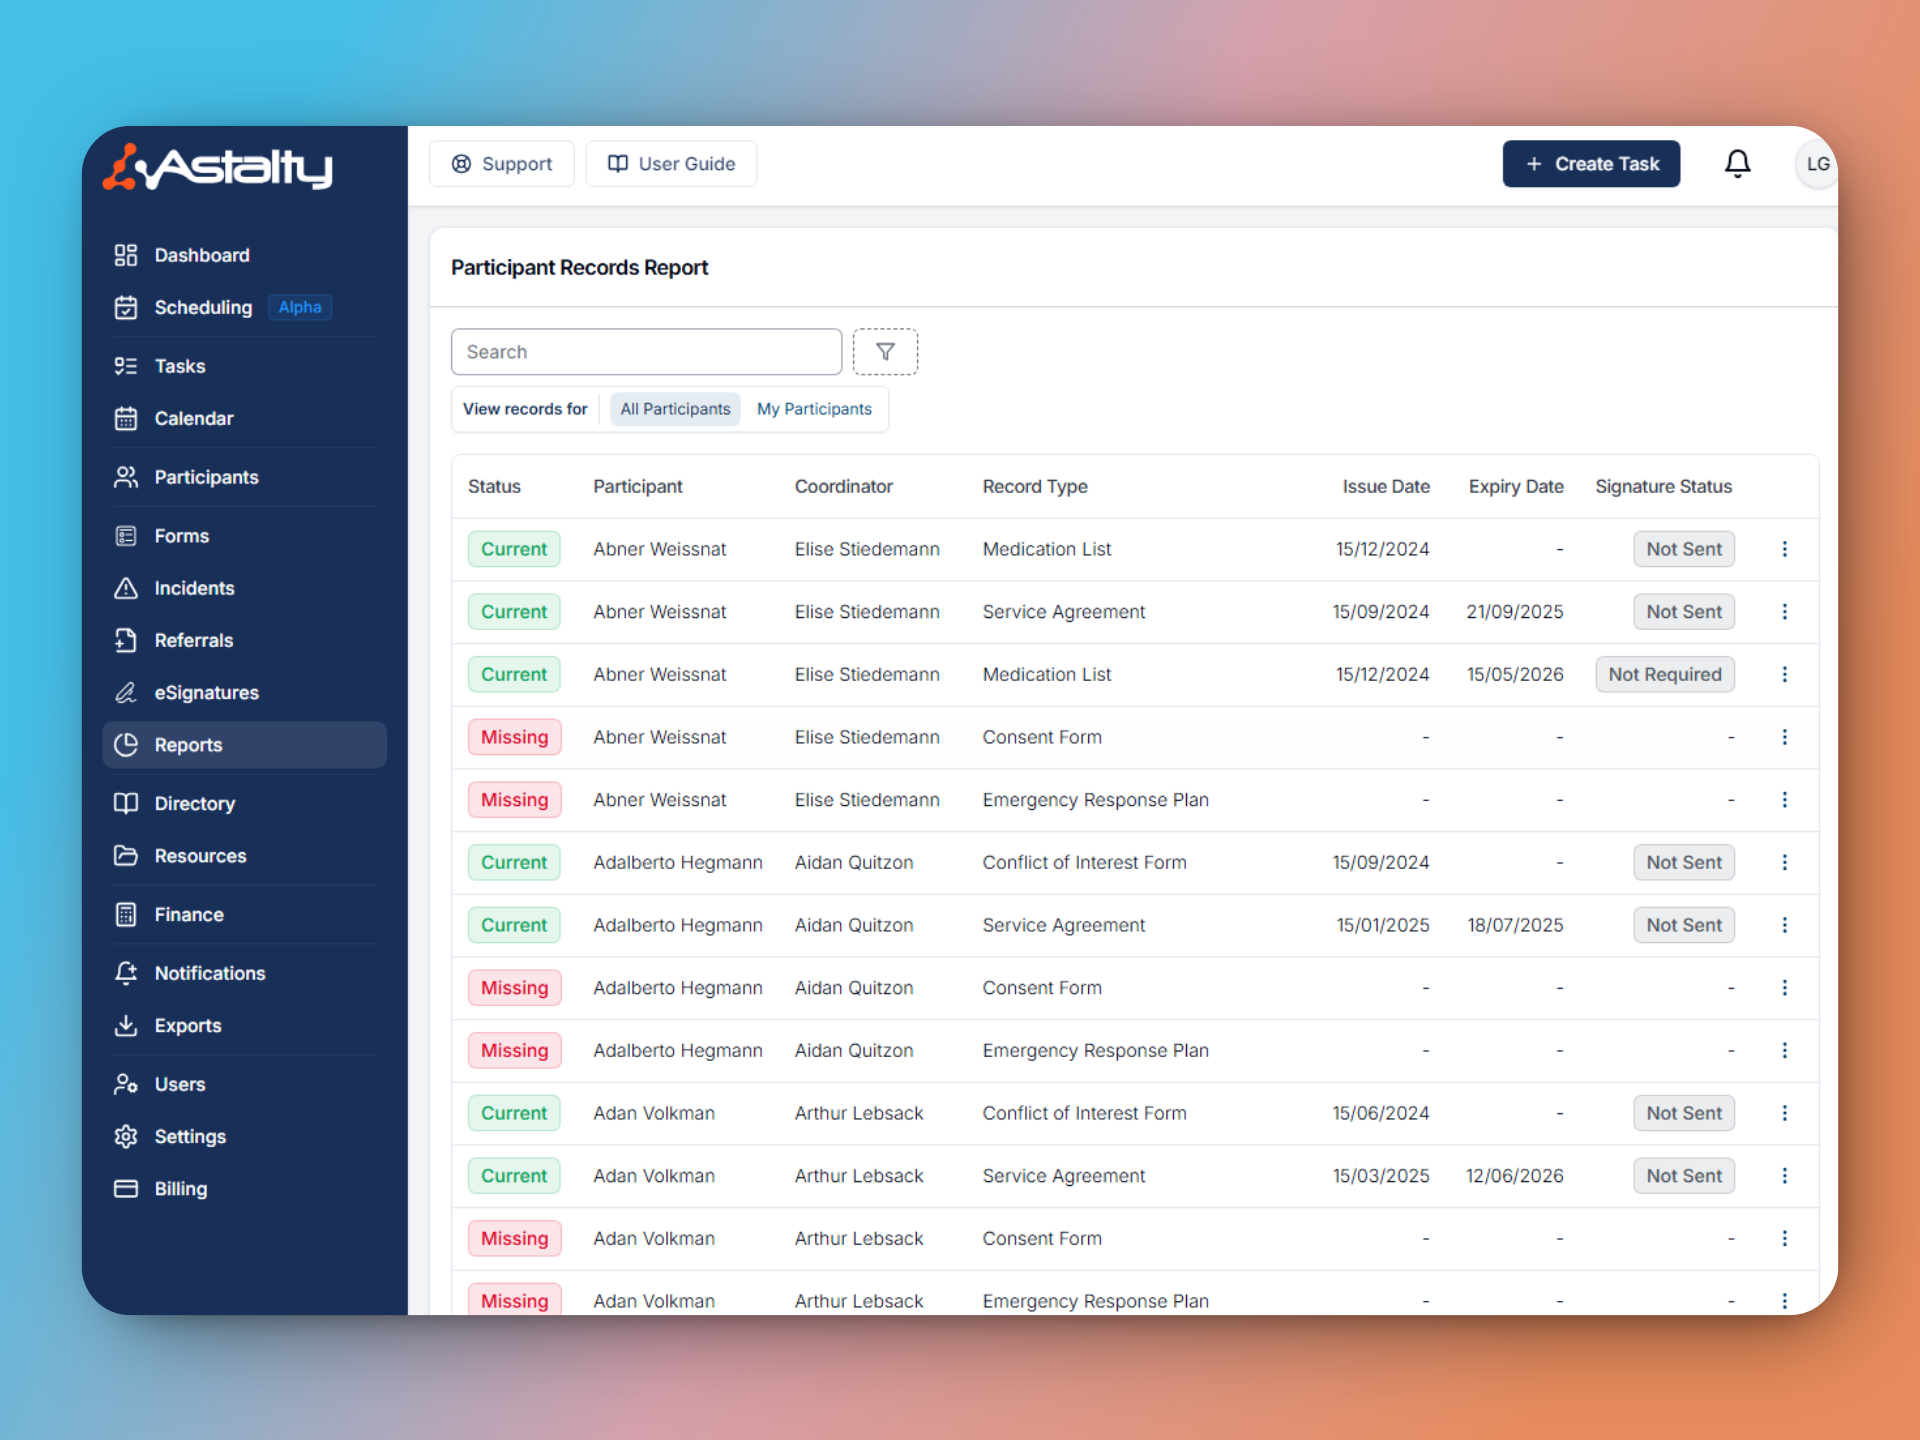
Task: Open the Dashboard sidebar item
Action: coord(201,255)
